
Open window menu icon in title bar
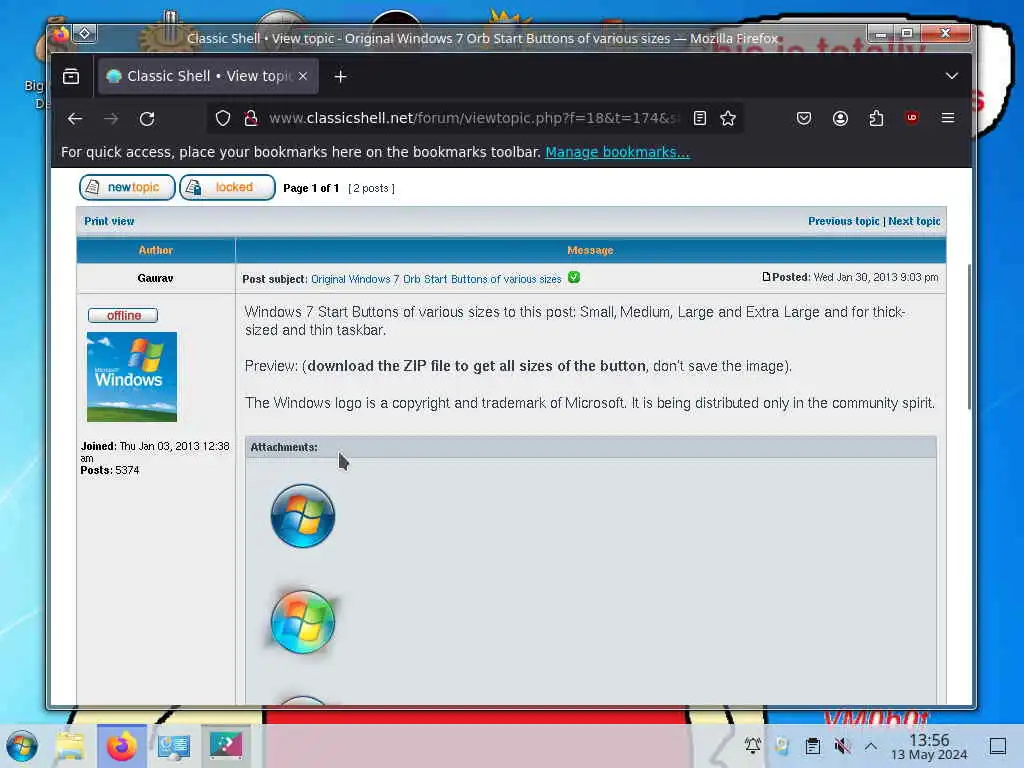point(60,34)
